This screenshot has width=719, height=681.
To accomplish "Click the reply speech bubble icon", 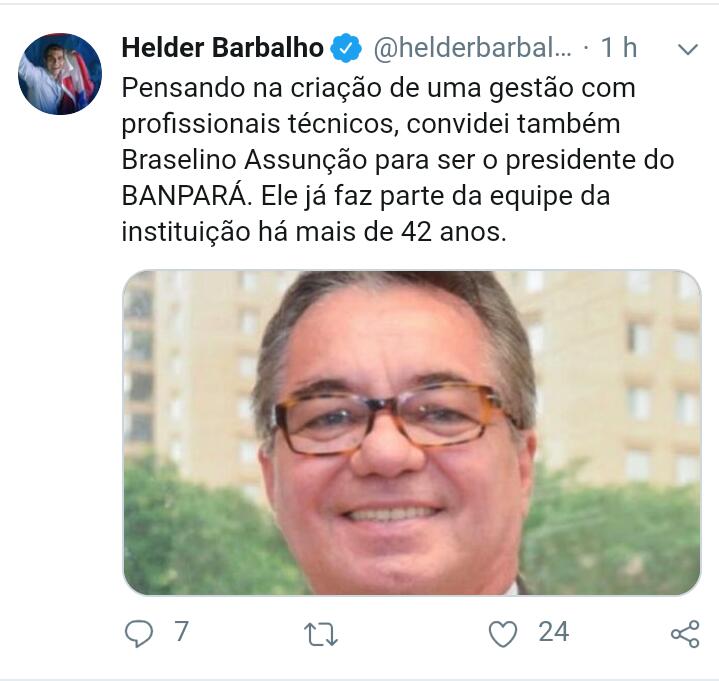I will pyautogui.click(x=138, y=633).
